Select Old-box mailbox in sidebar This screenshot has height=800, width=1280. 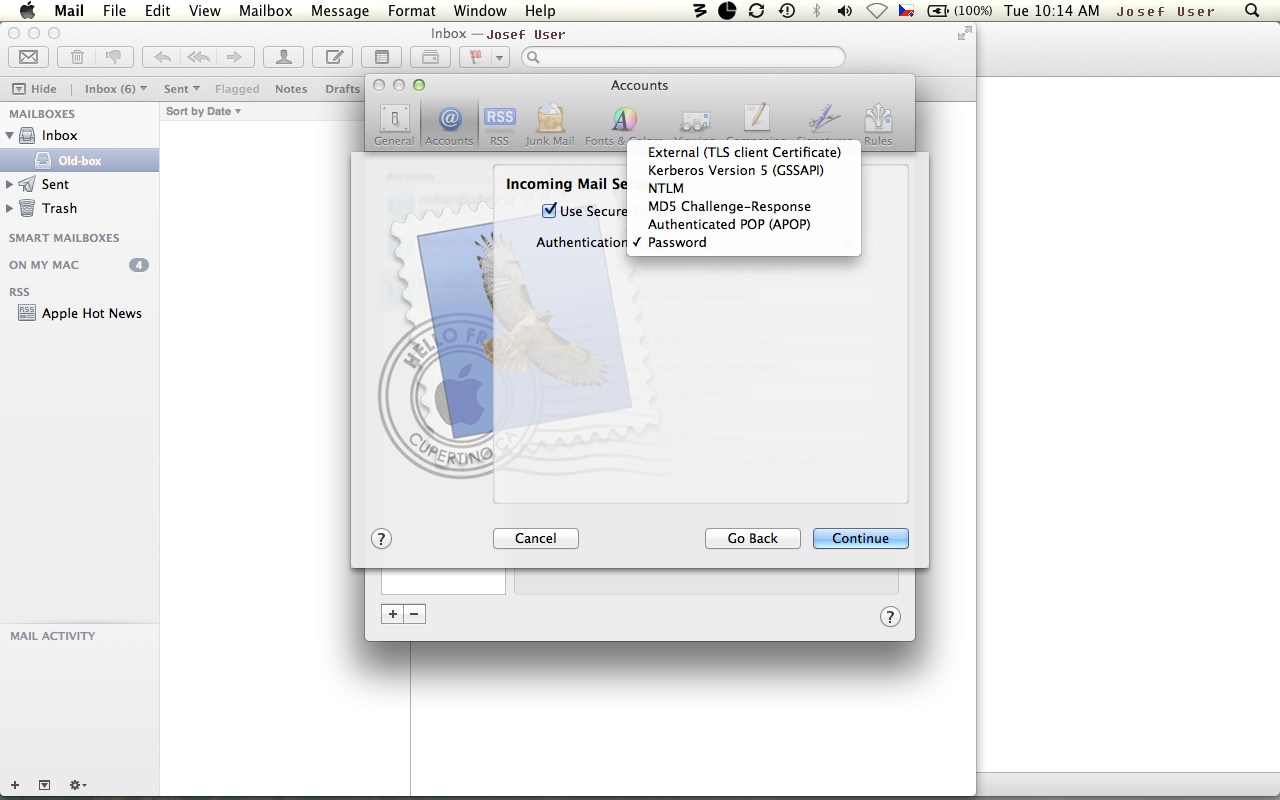pyautogui.click(x=79, y=160)
